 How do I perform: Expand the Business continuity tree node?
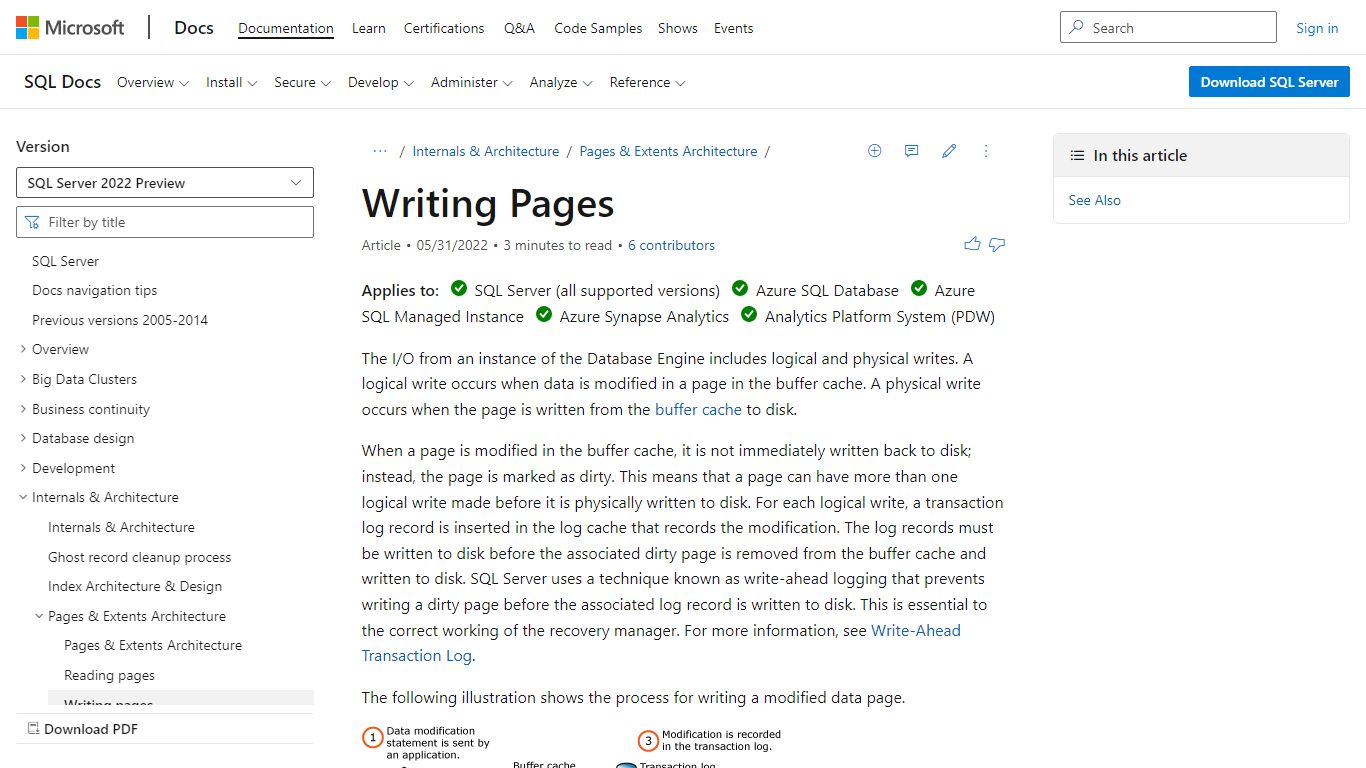pyautogui.click(x=23, y=409)
